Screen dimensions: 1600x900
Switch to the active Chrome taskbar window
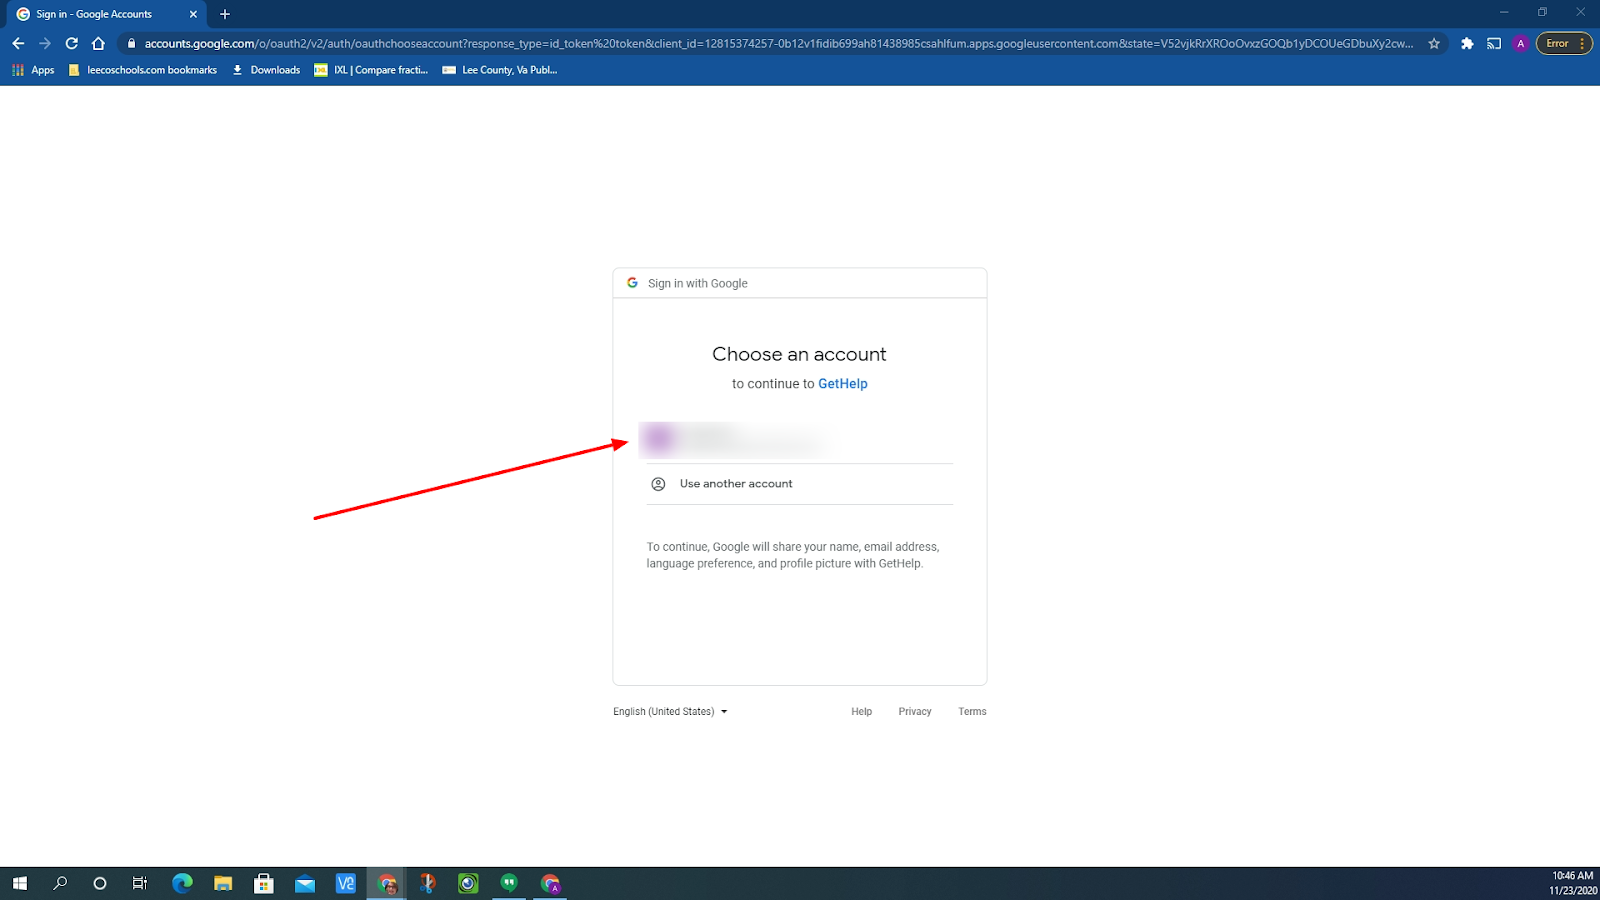coord(387,883)
